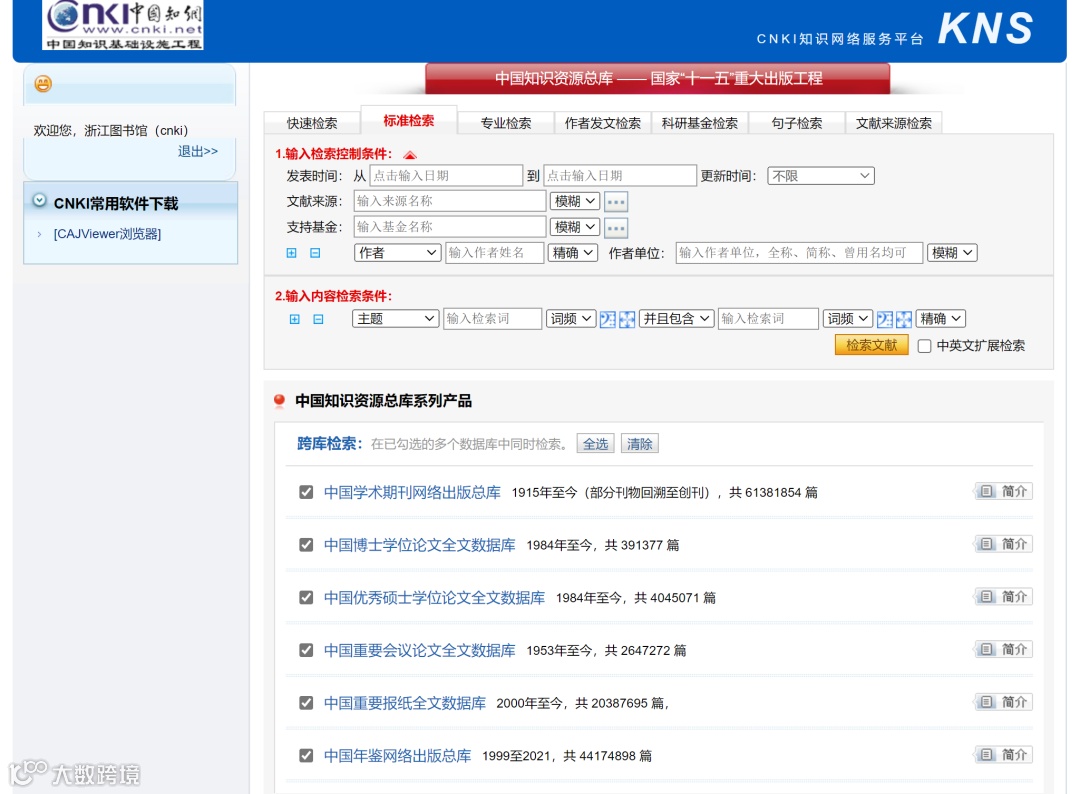The height and width of the screenshot is (794, 1080).
Task: Remove an author row with minus icon
Action: tap(315, 253)
